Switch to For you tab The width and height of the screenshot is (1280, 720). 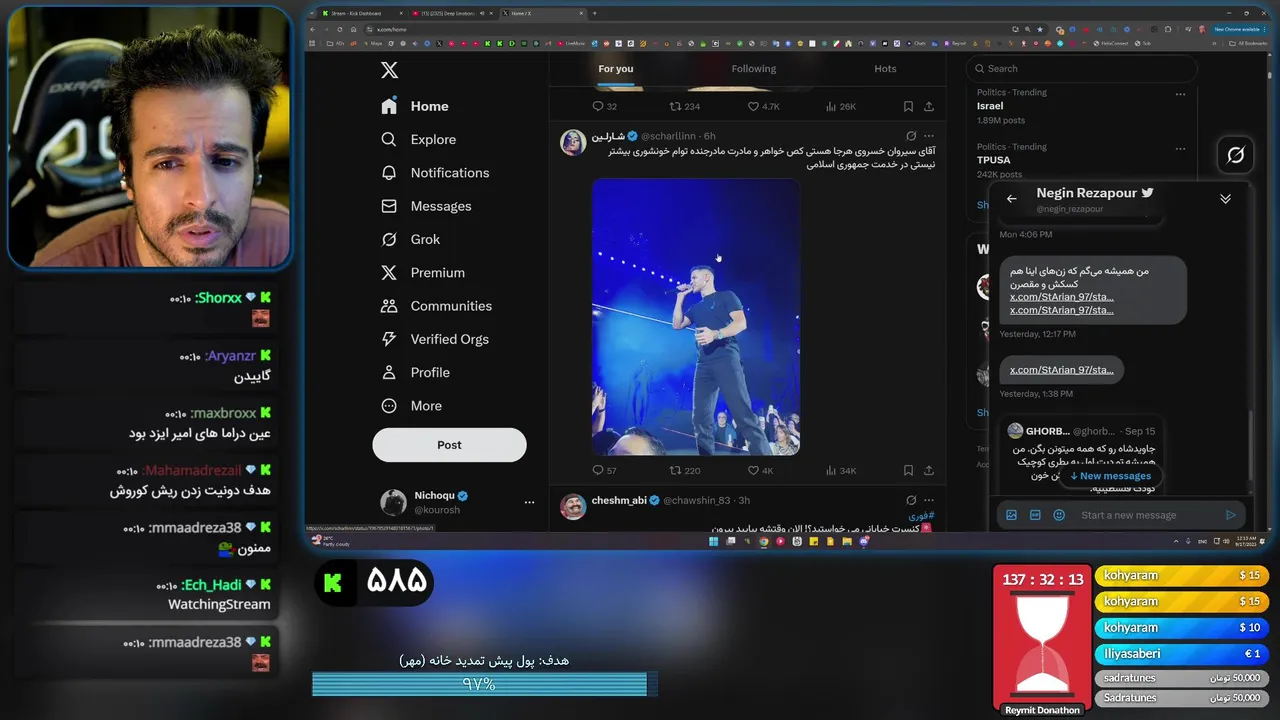[x=616, y=69]
